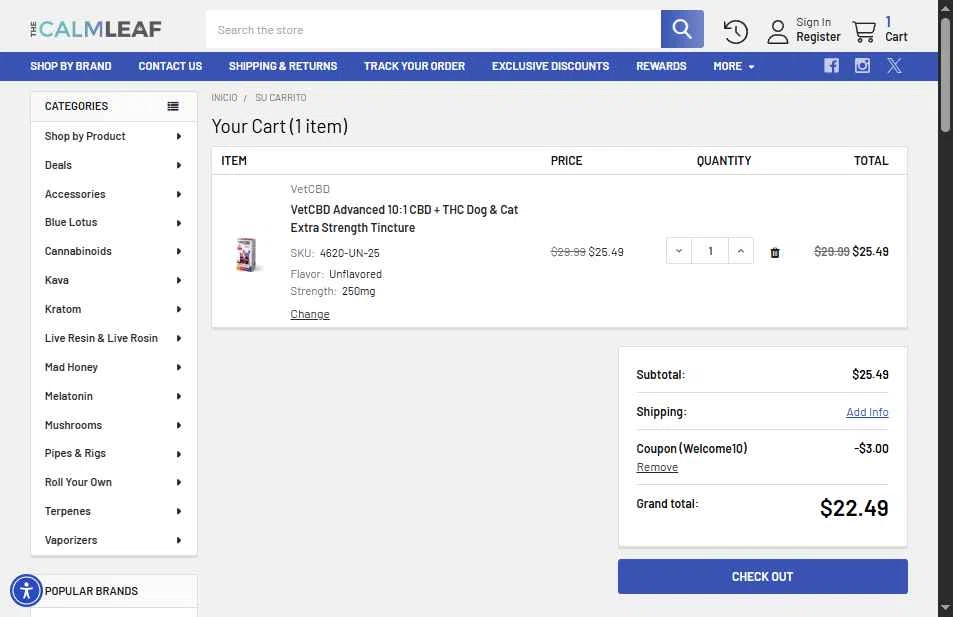Expand Shop by Product category
The width and height of the screenshot is (953, 617).
click(179, 137)
